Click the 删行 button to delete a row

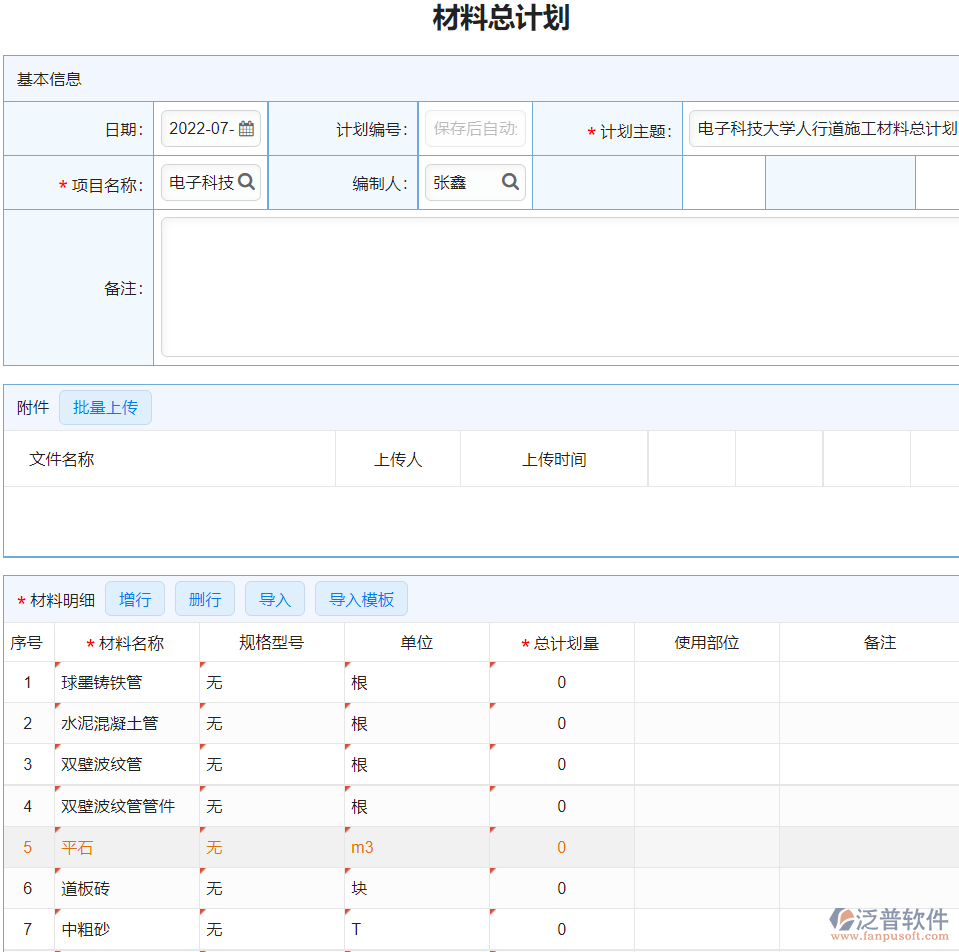[204, 598]
